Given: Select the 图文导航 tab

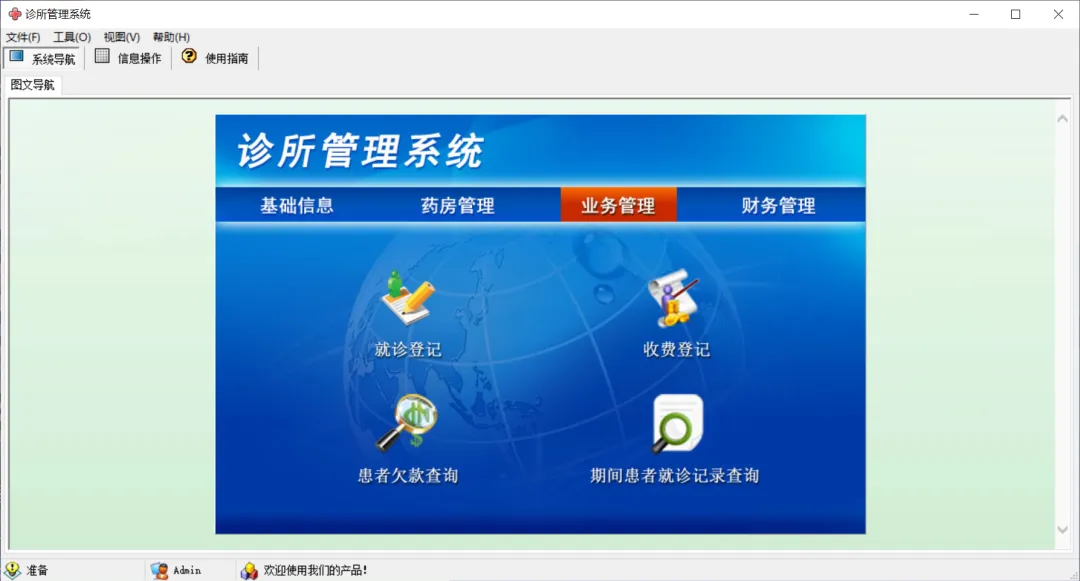Looking at the screenshot, I should 32,85.
